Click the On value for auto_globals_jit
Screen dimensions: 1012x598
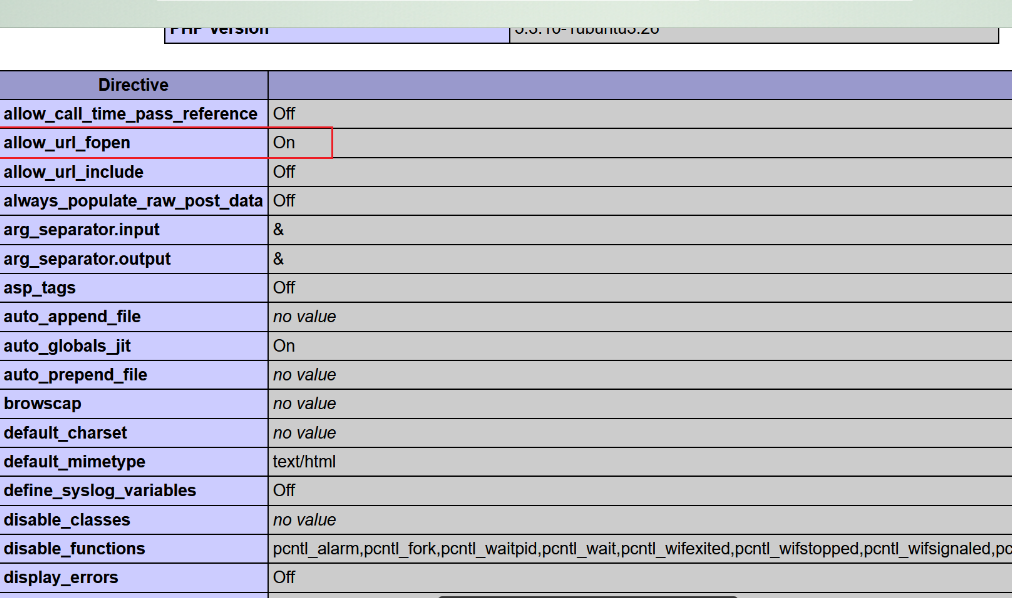pos(284,346)
